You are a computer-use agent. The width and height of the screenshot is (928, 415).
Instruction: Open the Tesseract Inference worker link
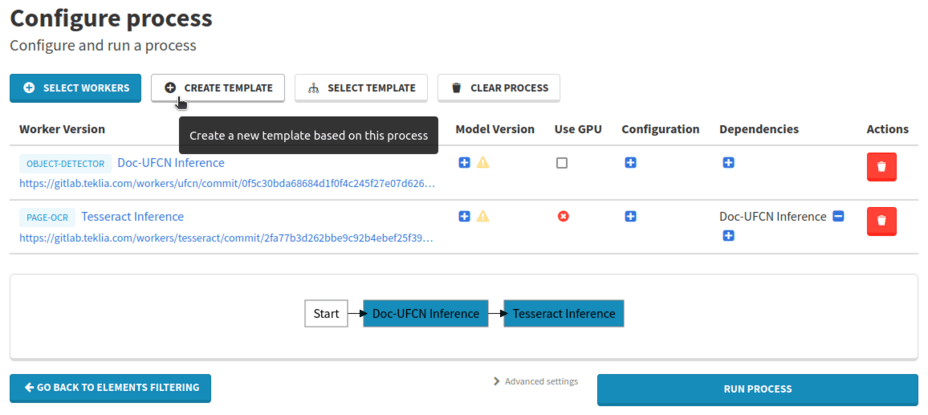[x=133, y=217]
